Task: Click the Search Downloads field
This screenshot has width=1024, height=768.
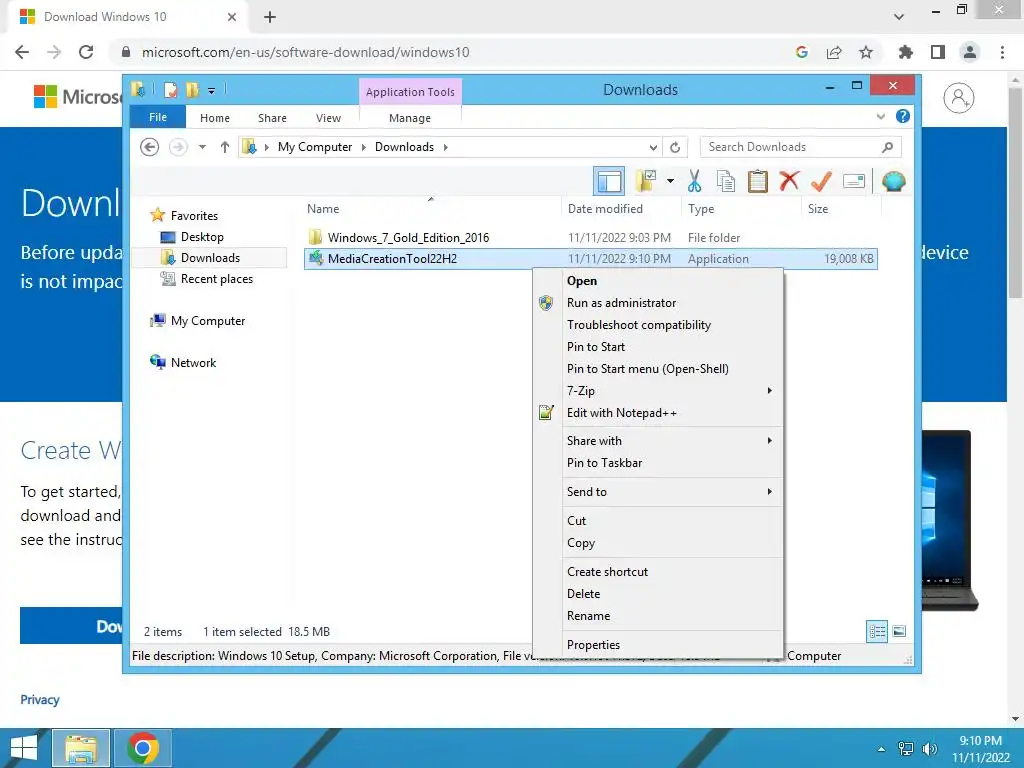Action: [800, 147]
